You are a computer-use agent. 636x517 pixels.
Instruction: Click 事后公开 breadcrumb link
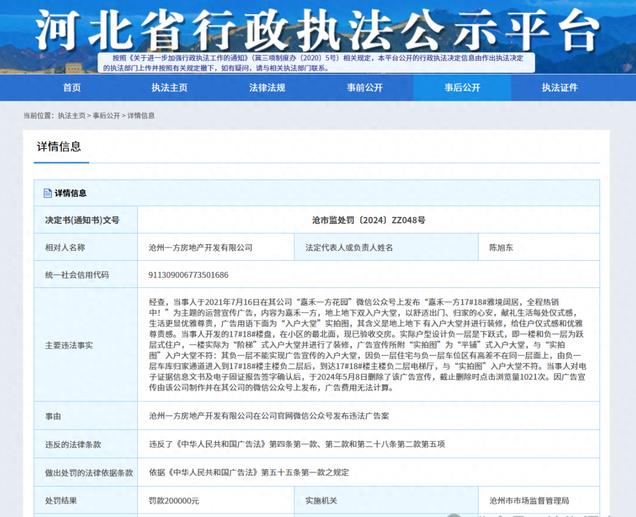pyautogui.click(x=106, y=116)
